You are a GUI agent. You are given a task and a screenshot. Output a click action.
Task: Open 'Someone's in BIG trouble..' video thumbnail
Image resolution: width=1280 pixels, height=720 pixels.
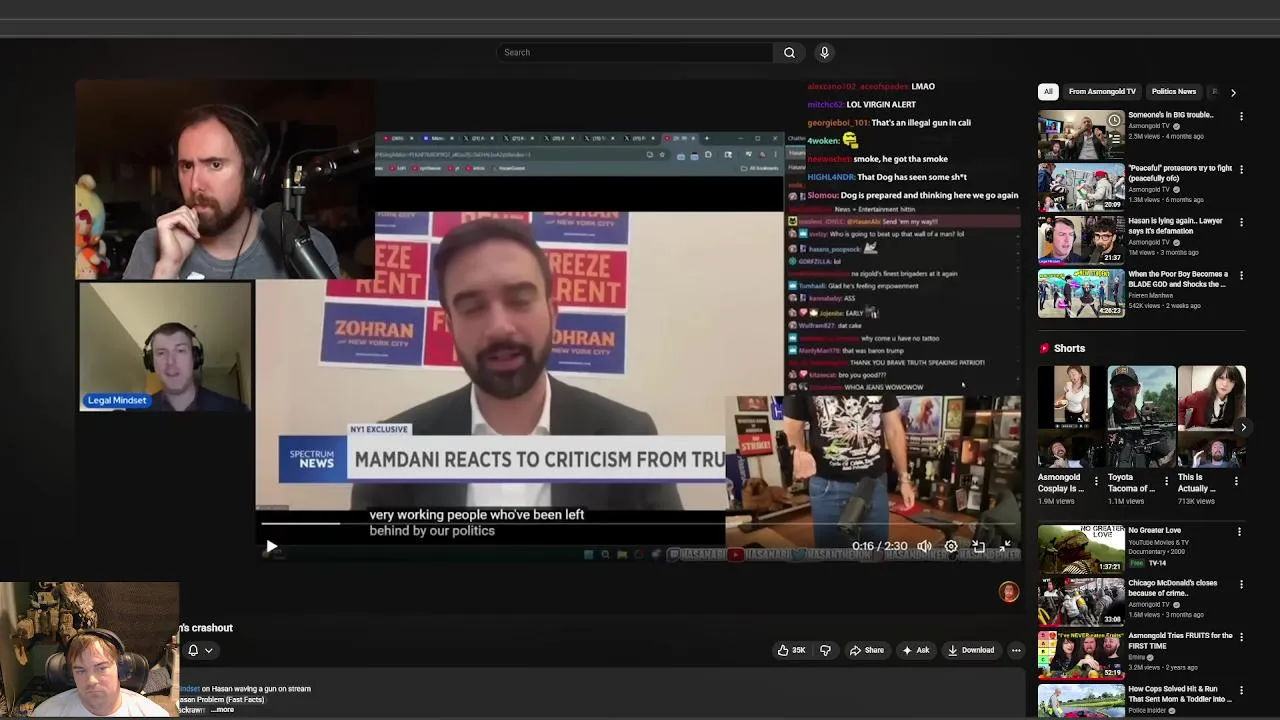(1081, 135)
